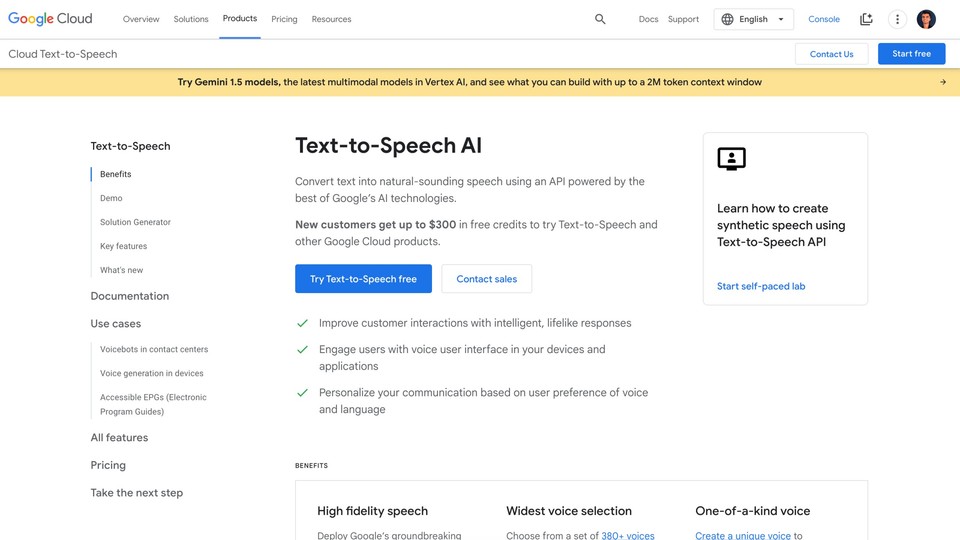The height and width of the screenshot is (540, 960).
Task: Open Pricing in the sidebar
Action: coord(108,465)
